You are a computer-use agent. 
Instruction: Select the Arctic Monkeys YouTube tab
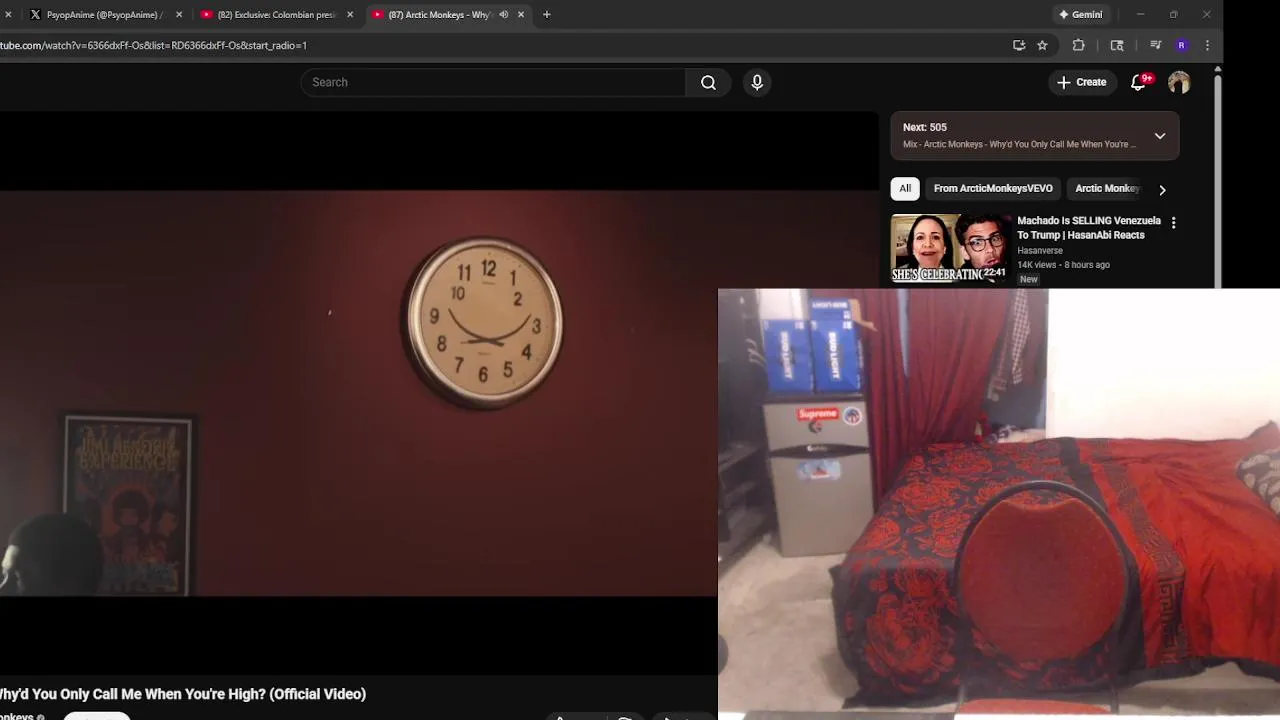click(x=447, y=14)
